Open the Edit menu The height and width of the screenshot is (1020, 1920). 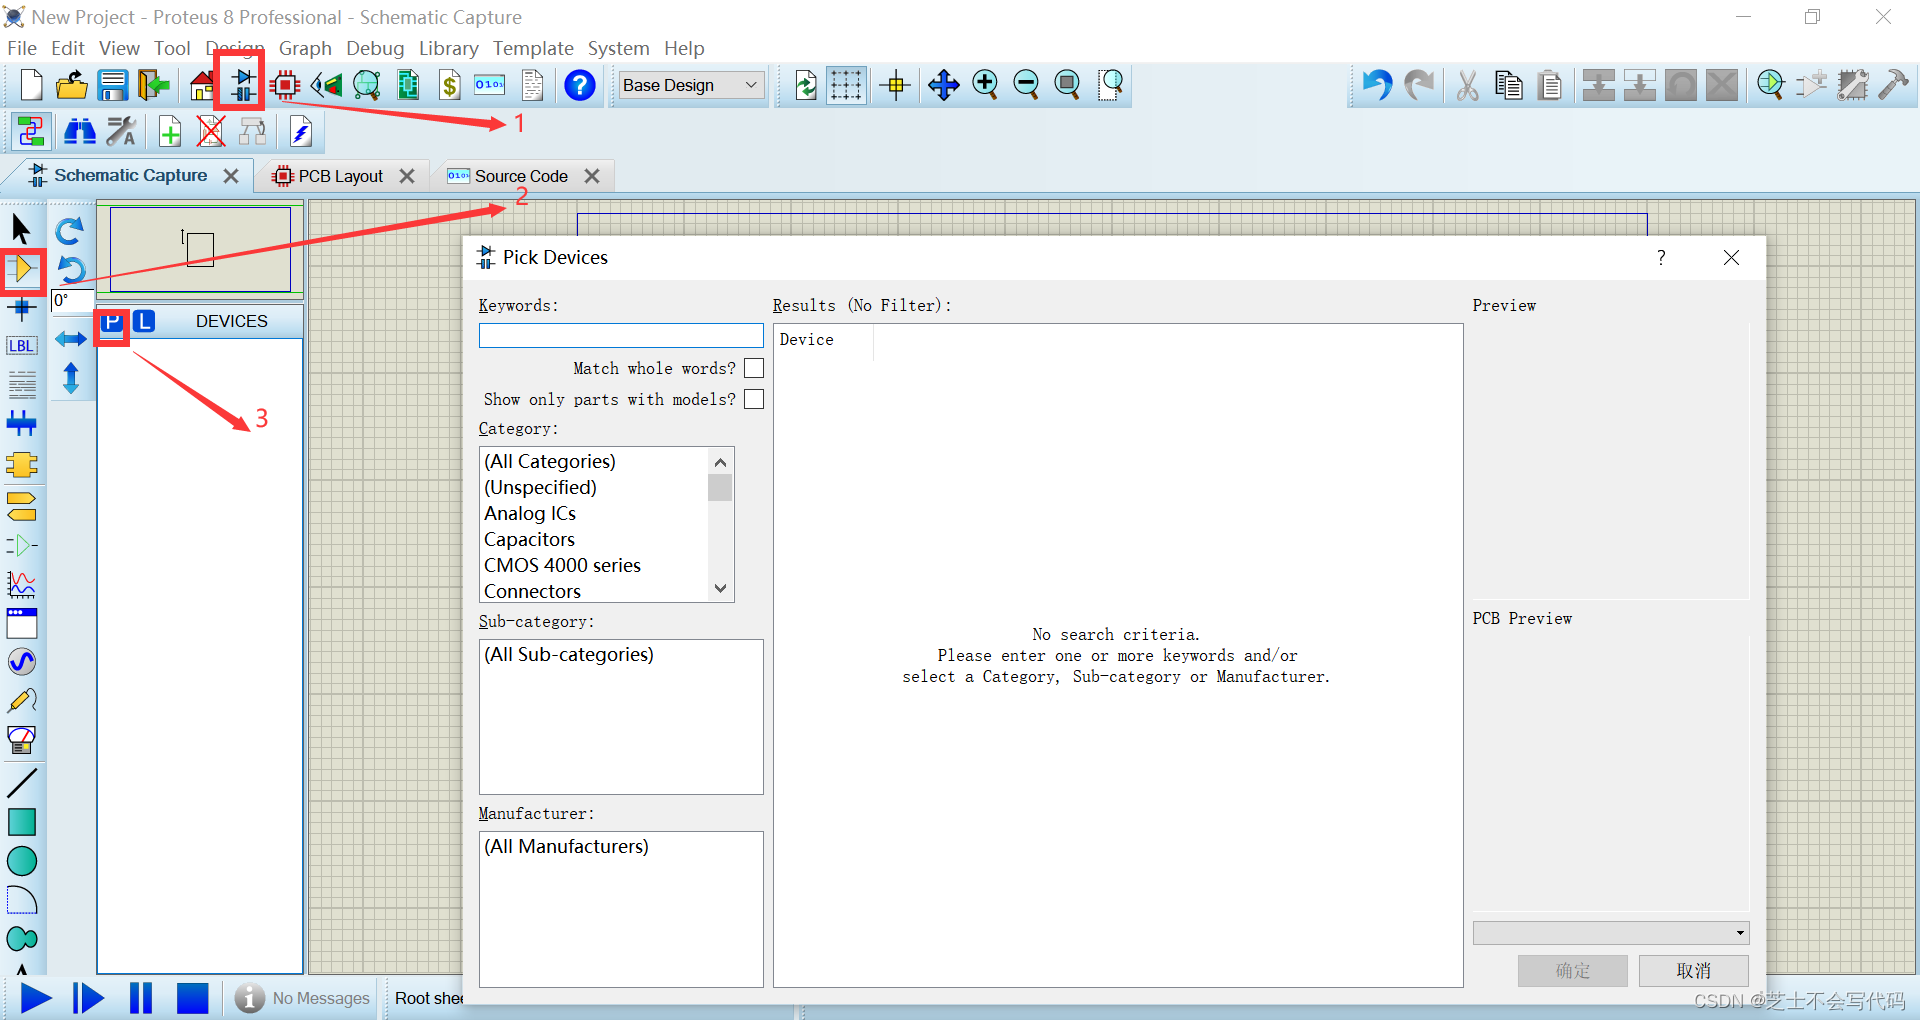pyautogui.click(x=68, y=48)
